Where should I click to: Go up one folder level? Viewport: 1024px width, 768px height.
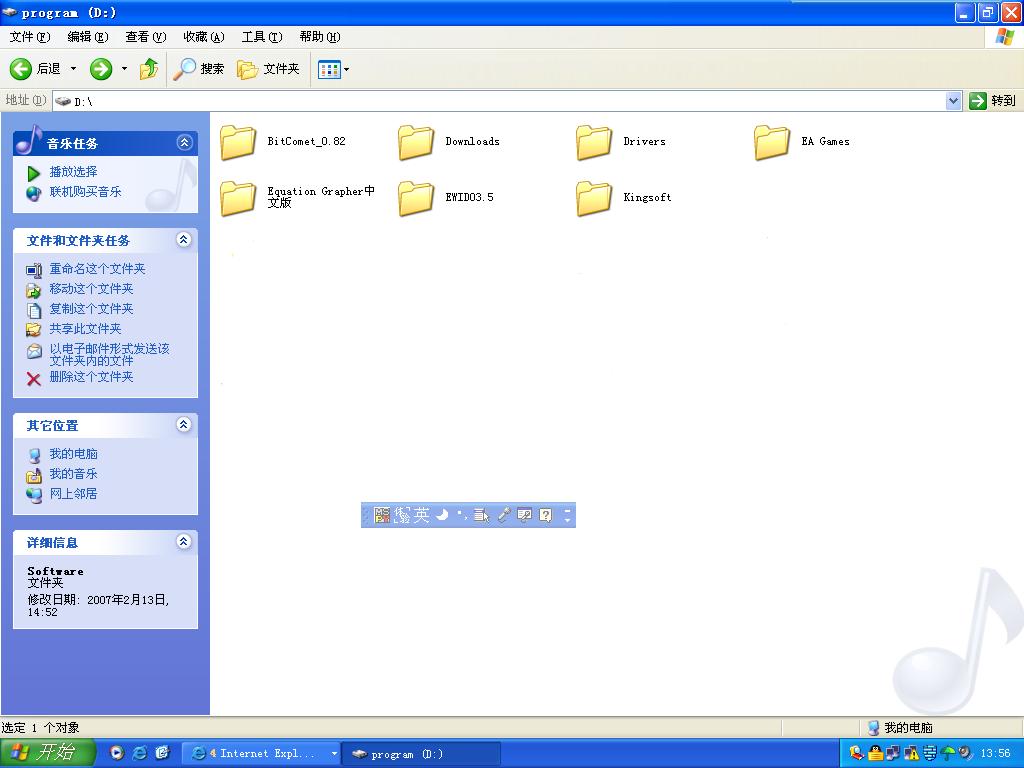[149, 69]
